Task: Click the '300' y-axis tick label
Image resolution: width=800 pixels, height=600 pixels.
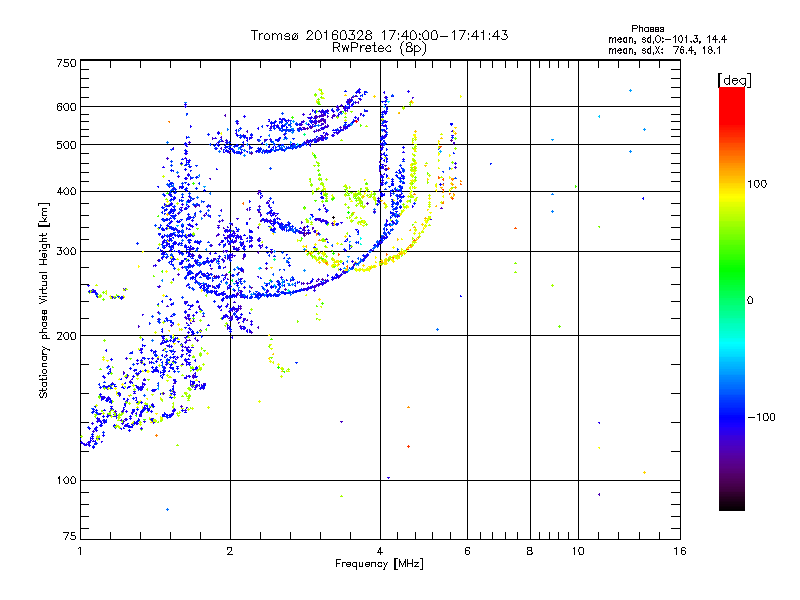Action: [66, 251]
